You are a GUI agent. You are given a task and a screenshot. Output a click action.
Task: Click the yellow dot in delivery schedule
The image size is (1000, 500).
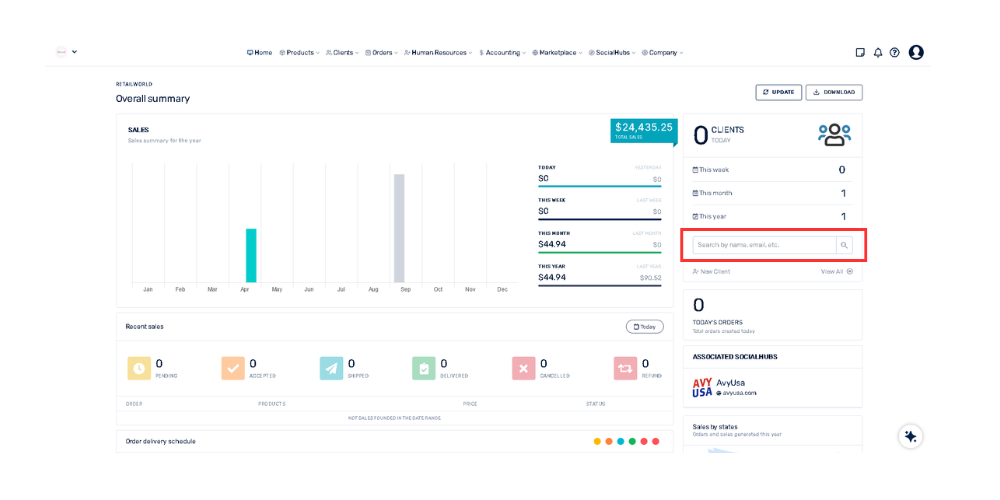[x=597, y=441]
